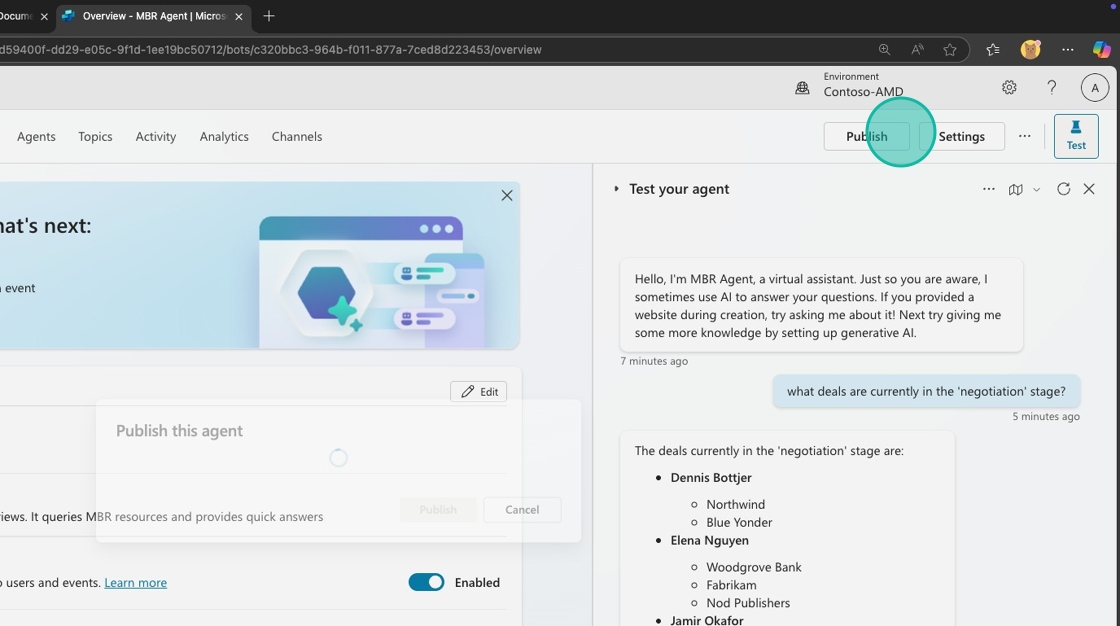The height and width of the screenshot is (626, 1120).
Task: Switch to the Topics tab
Action: pyautogui.click(x=95, y=136)
